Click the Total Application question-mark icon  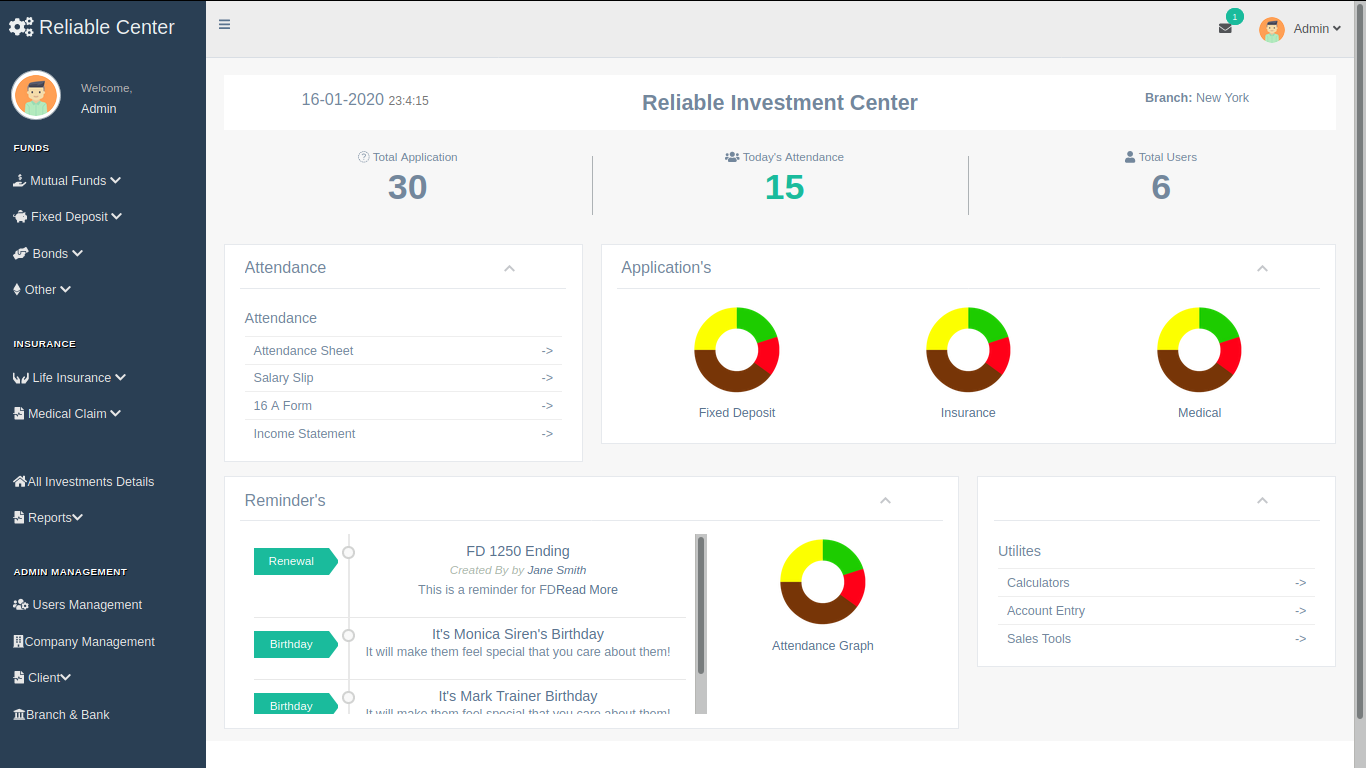pyautogui.click(x=364, y=157)
